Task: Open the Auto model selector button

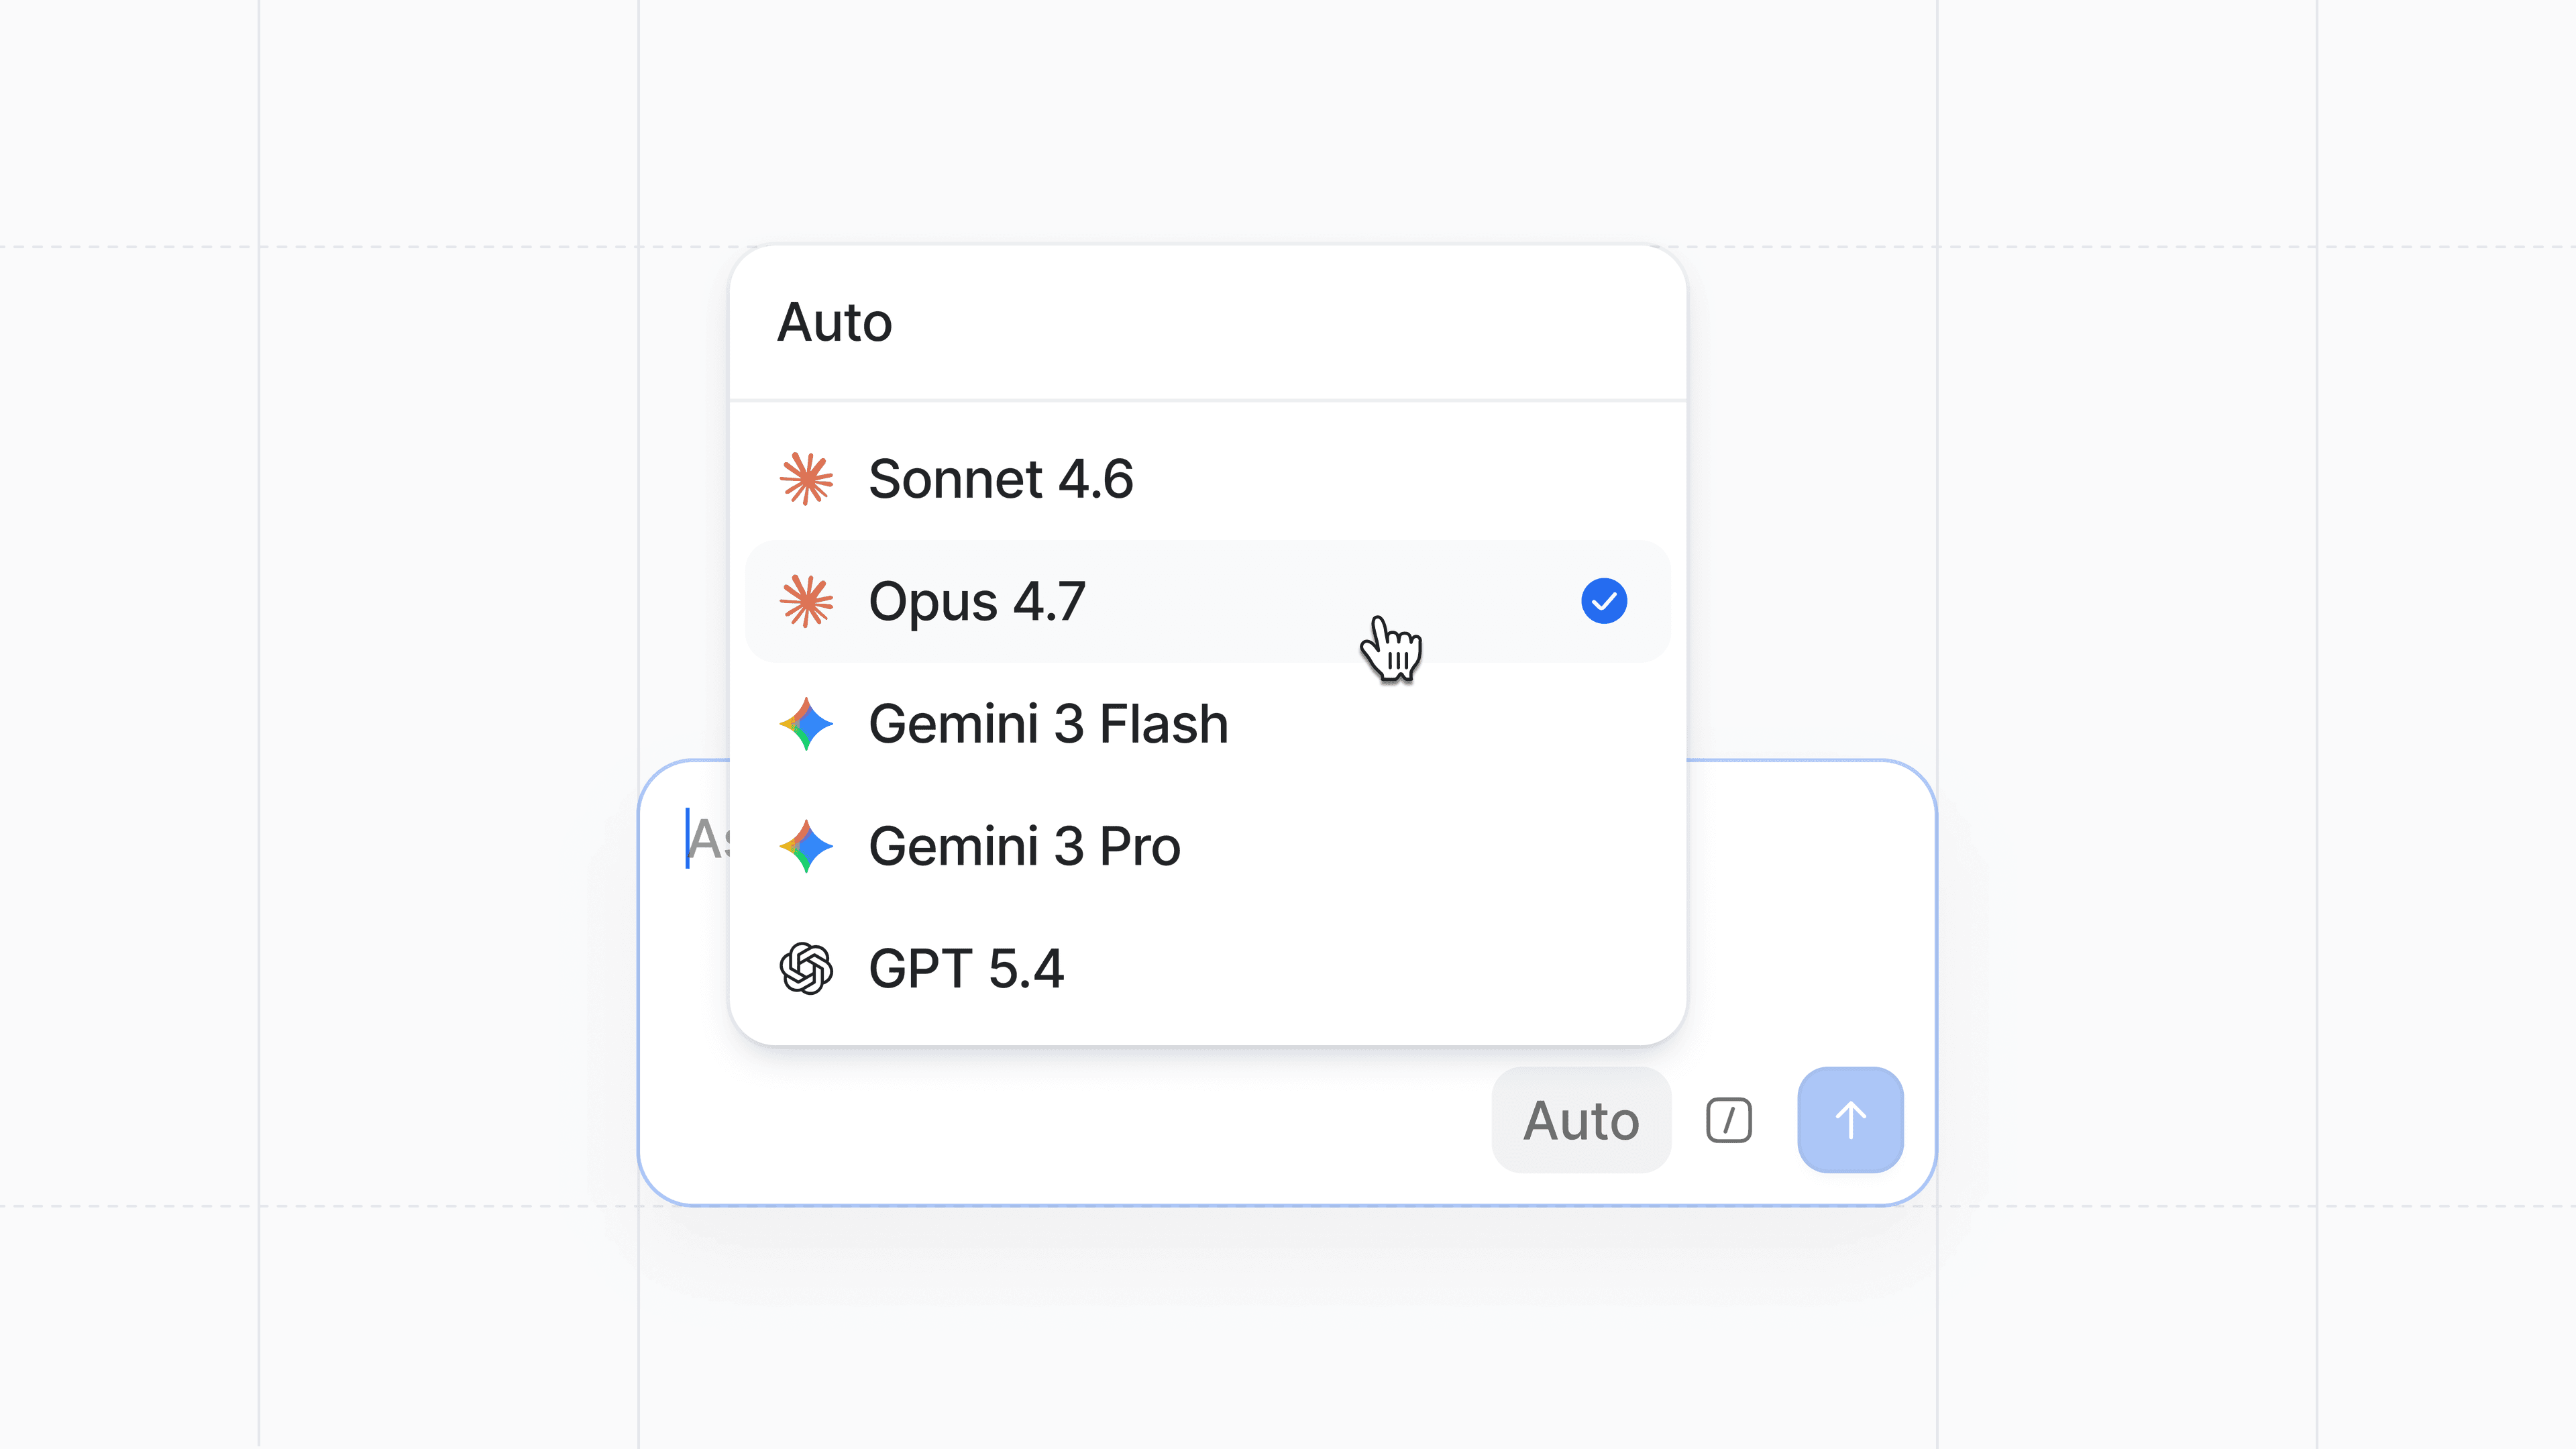Action: click(1581, 1120)
